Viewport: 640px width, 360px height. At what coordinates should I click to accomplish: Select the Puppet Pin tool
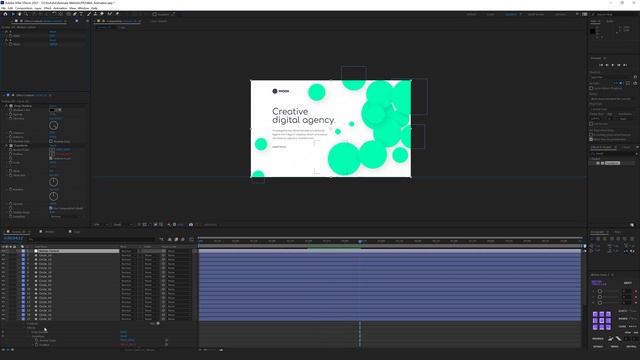117,14
